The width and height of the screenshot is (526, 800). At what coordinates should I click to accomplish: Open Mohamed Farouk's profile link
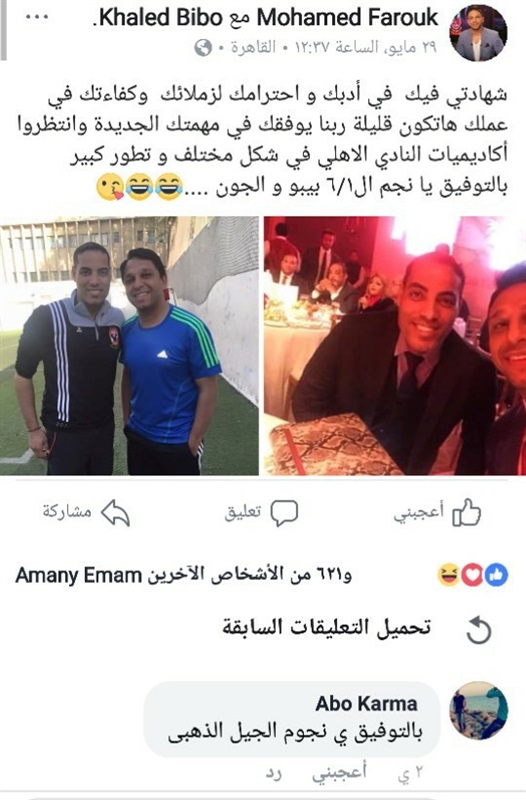(347, 17)
